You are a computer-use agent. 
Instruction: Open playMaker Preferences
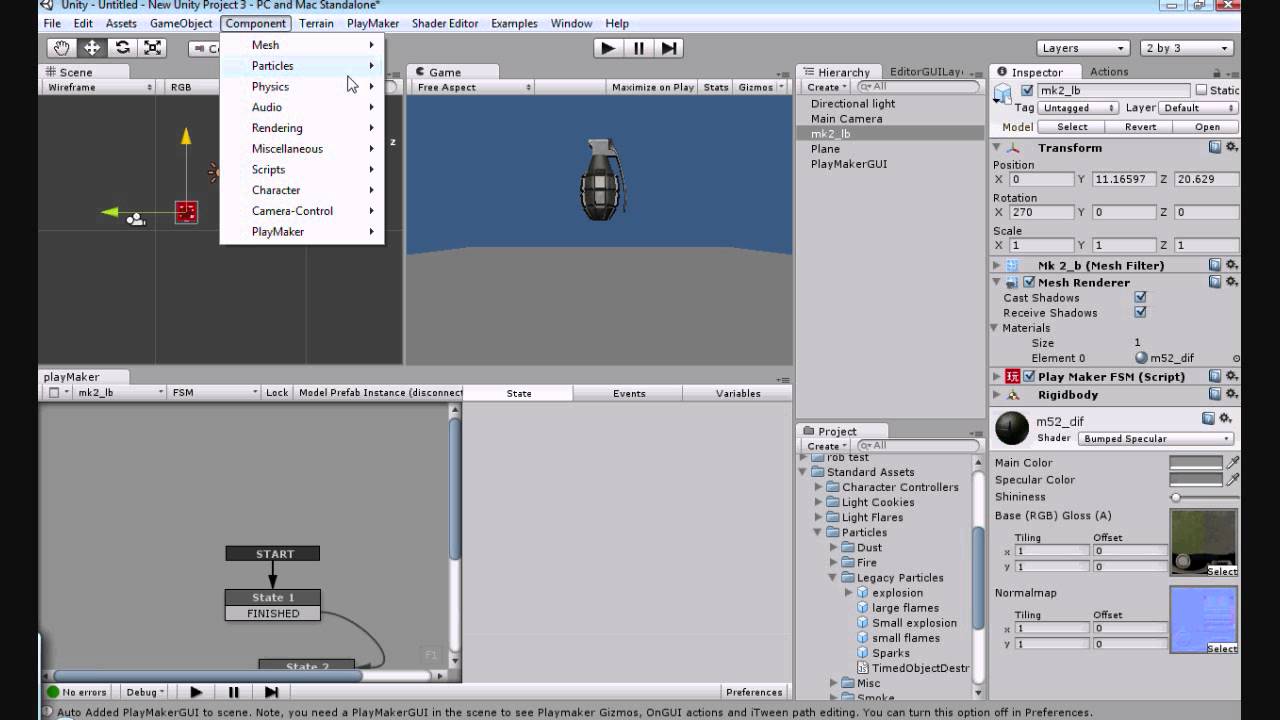[x=754, y=692]
